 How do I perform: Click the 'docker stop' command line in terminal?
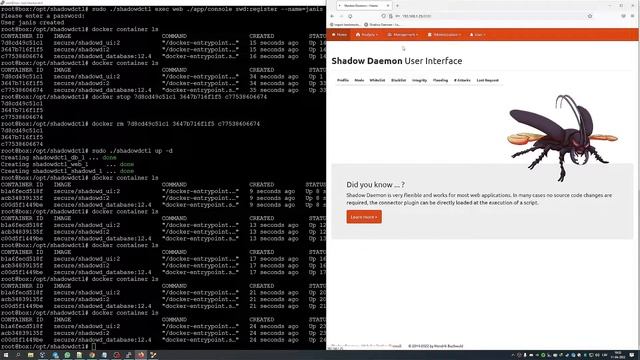[133, 97]
